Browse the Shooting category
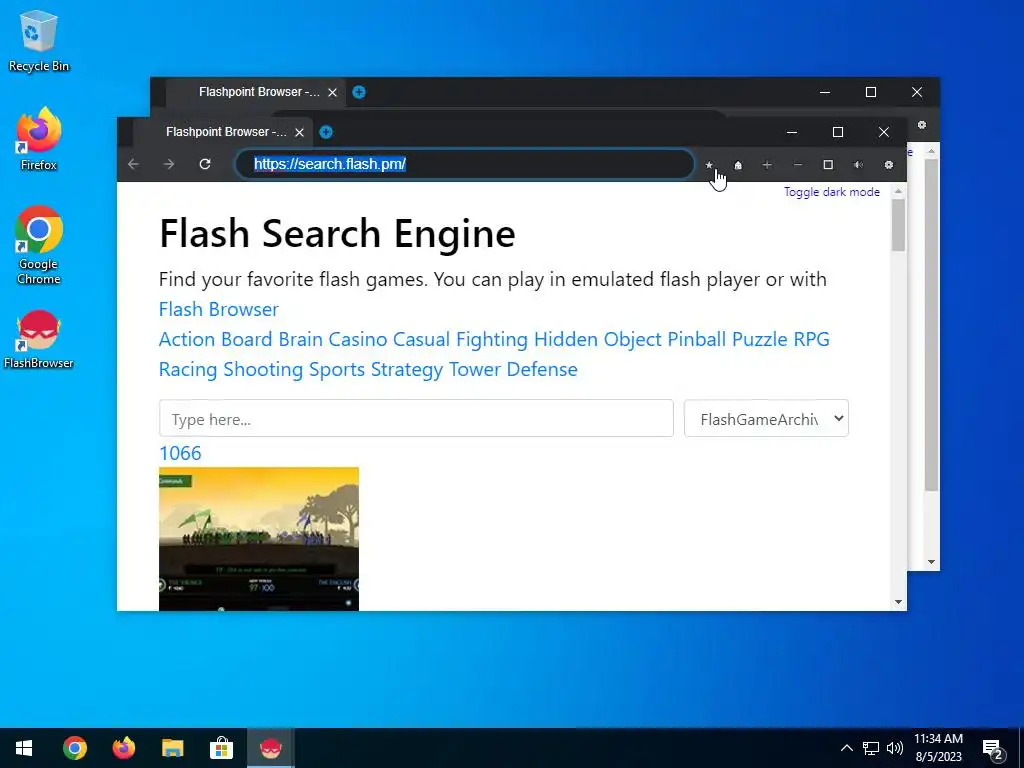This screenshot has height=768, width=1024. (263, 369)
